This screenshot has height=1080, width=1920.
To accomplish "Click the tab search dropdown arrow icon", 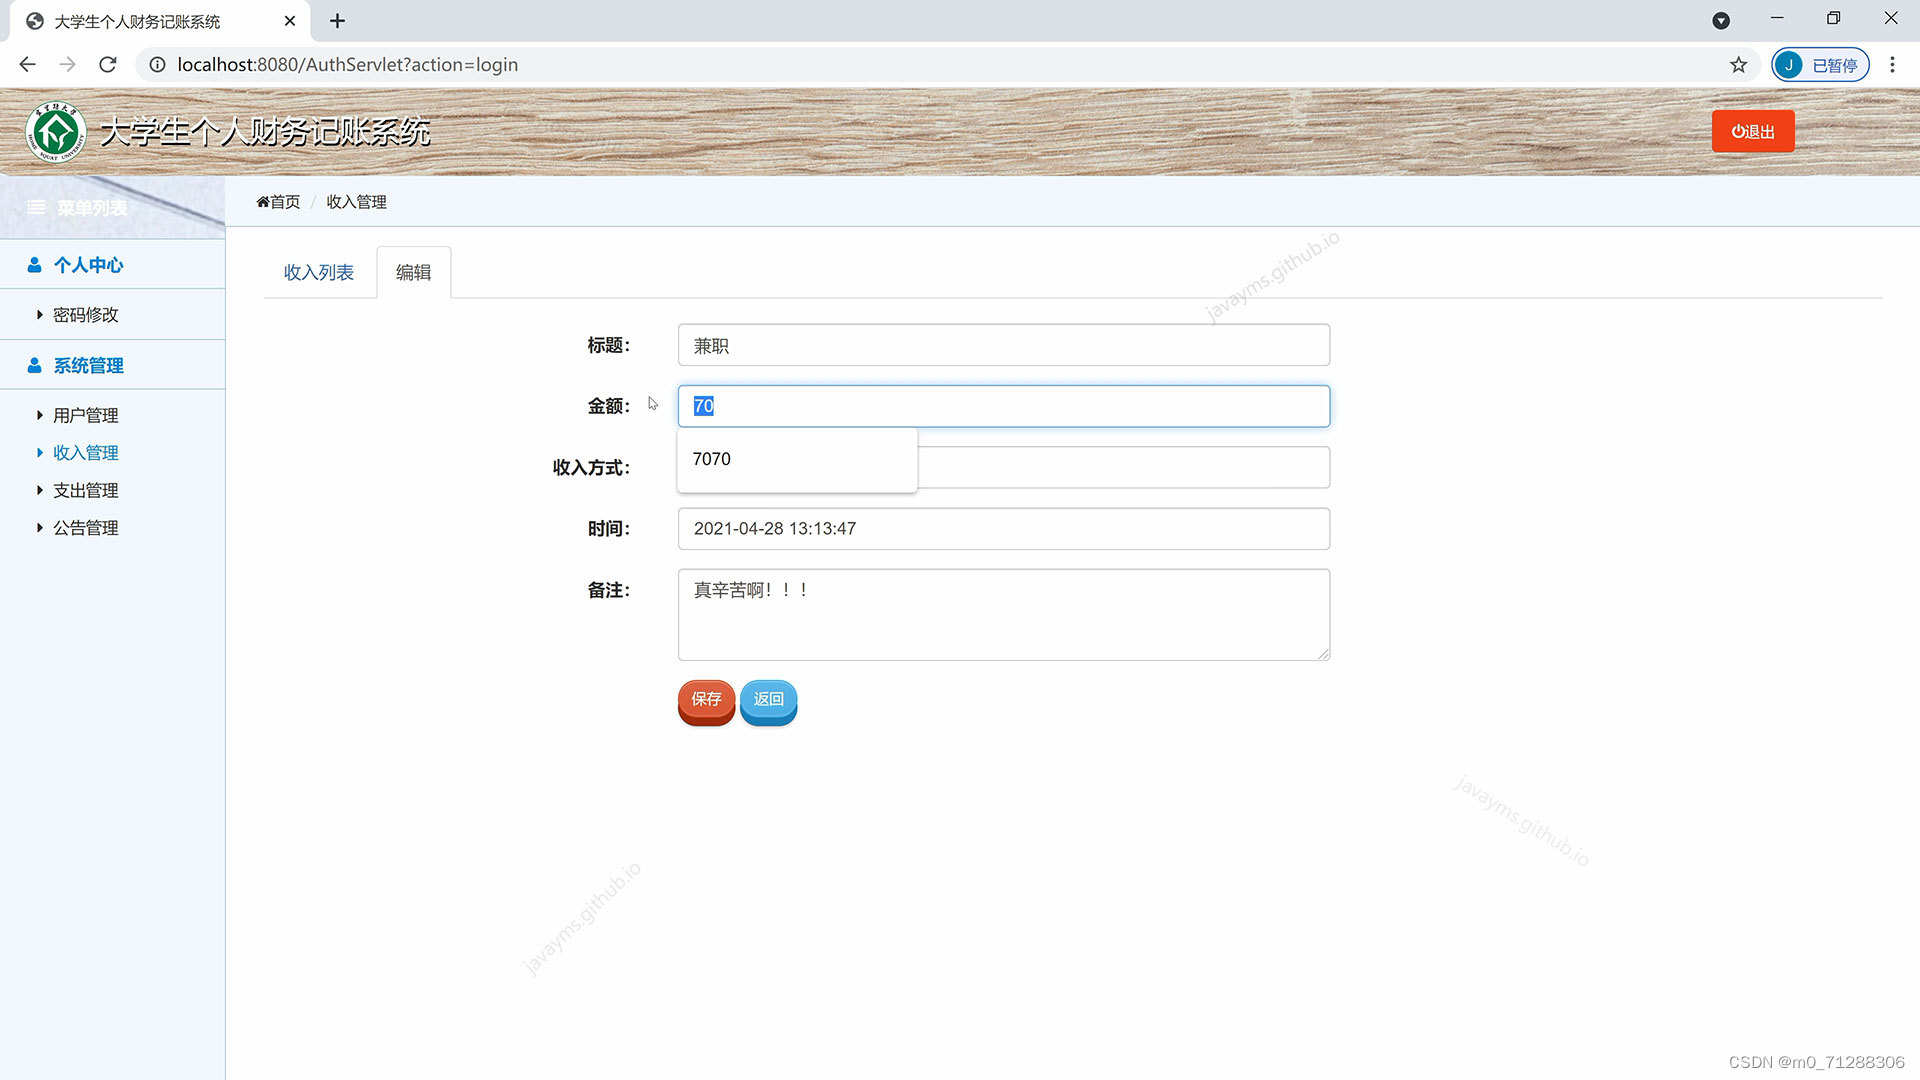I will coord(1721,21).
